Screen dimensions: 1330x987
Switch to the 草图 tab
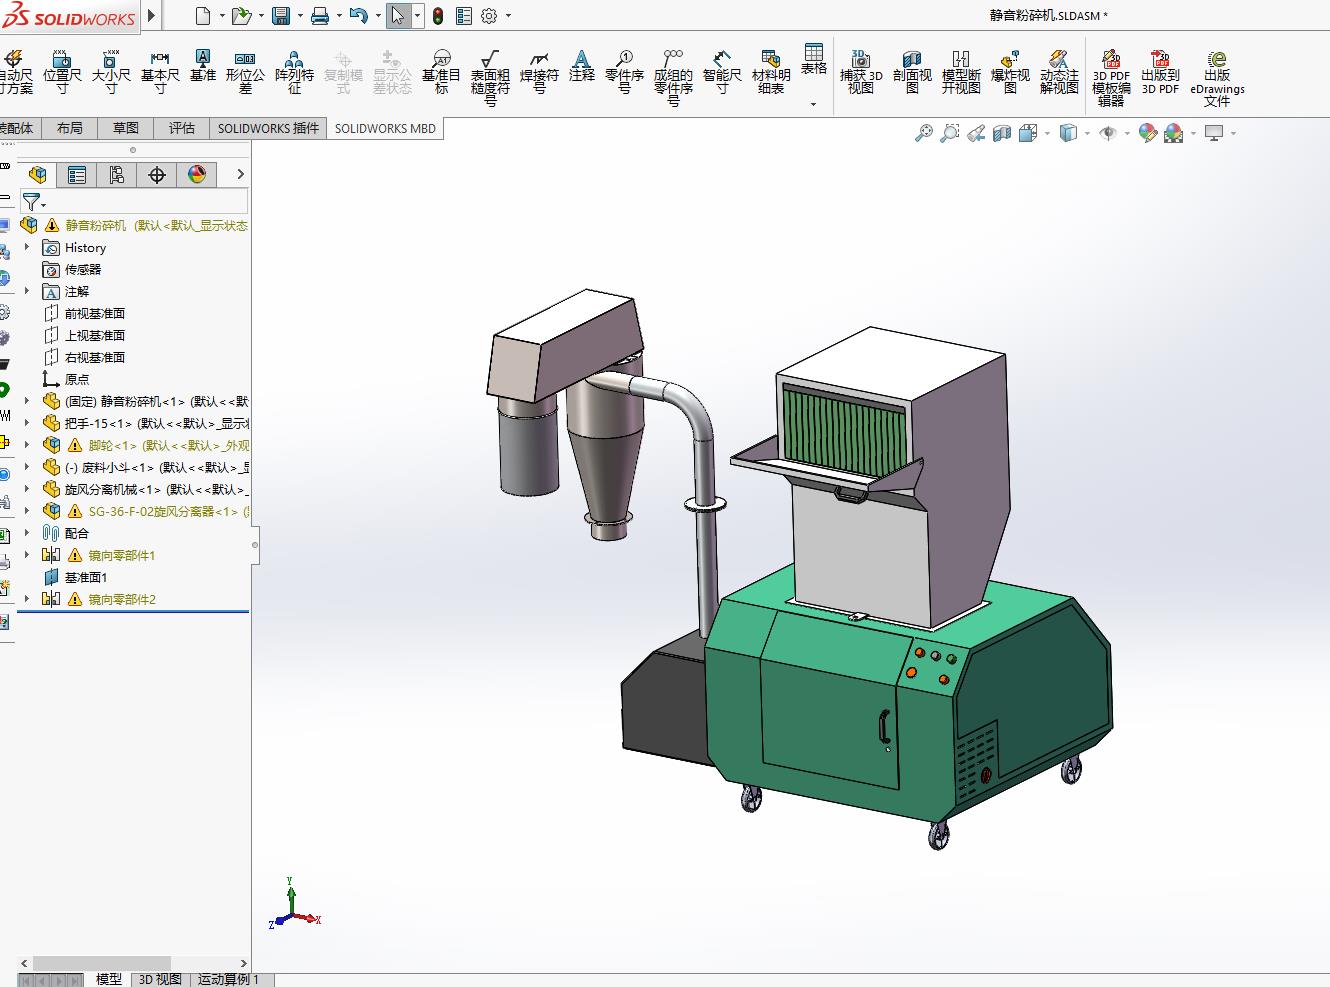coord(126,128)
